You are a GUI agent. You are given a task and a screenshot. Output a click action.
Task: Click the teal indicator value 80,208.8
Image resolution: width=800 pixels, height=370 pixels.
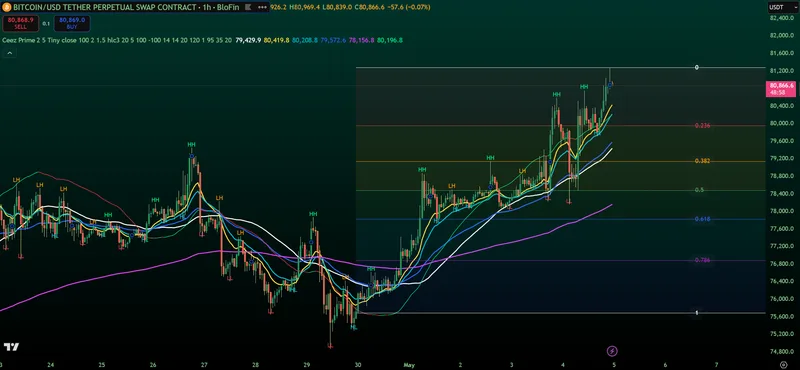(306, 40)
